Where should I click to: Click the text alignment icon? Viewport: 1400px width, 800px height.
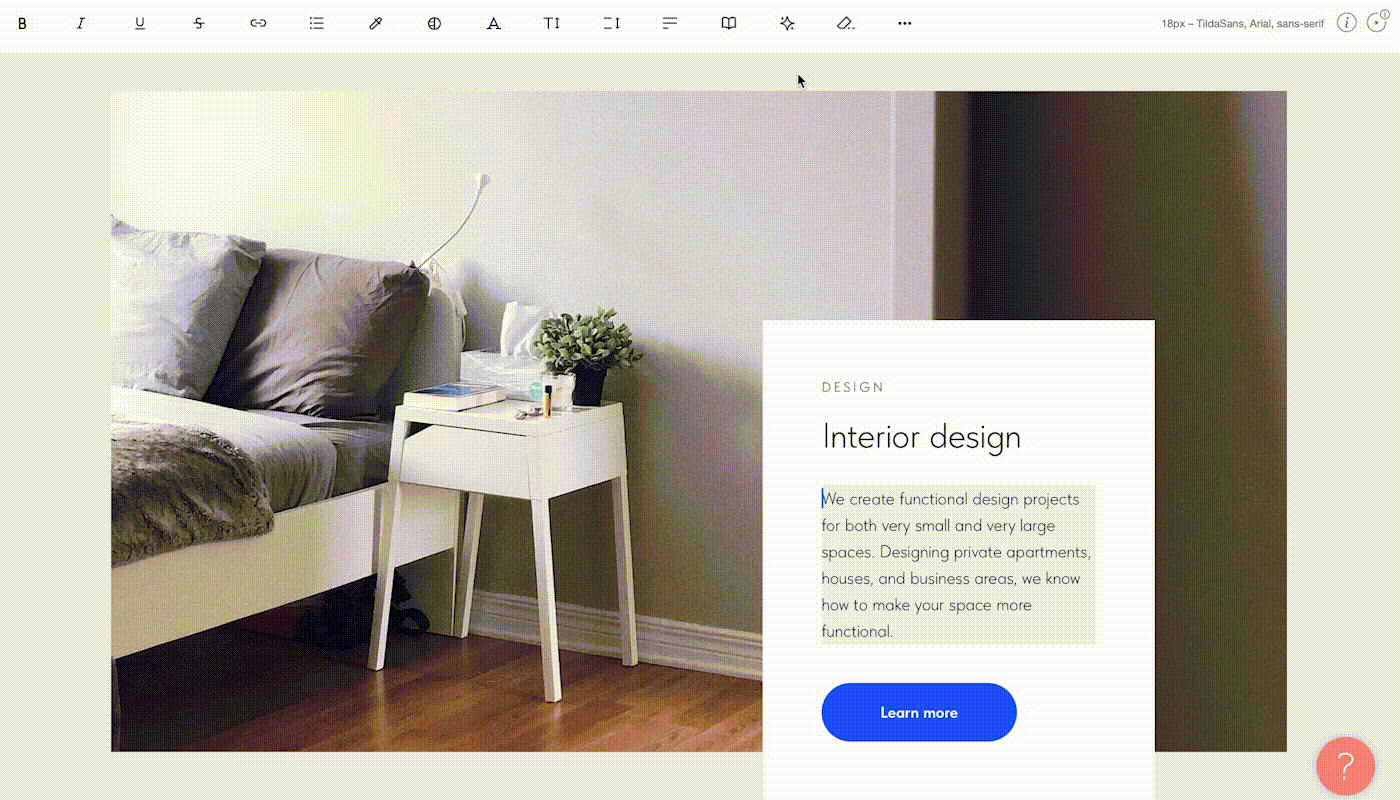(670, 23)
